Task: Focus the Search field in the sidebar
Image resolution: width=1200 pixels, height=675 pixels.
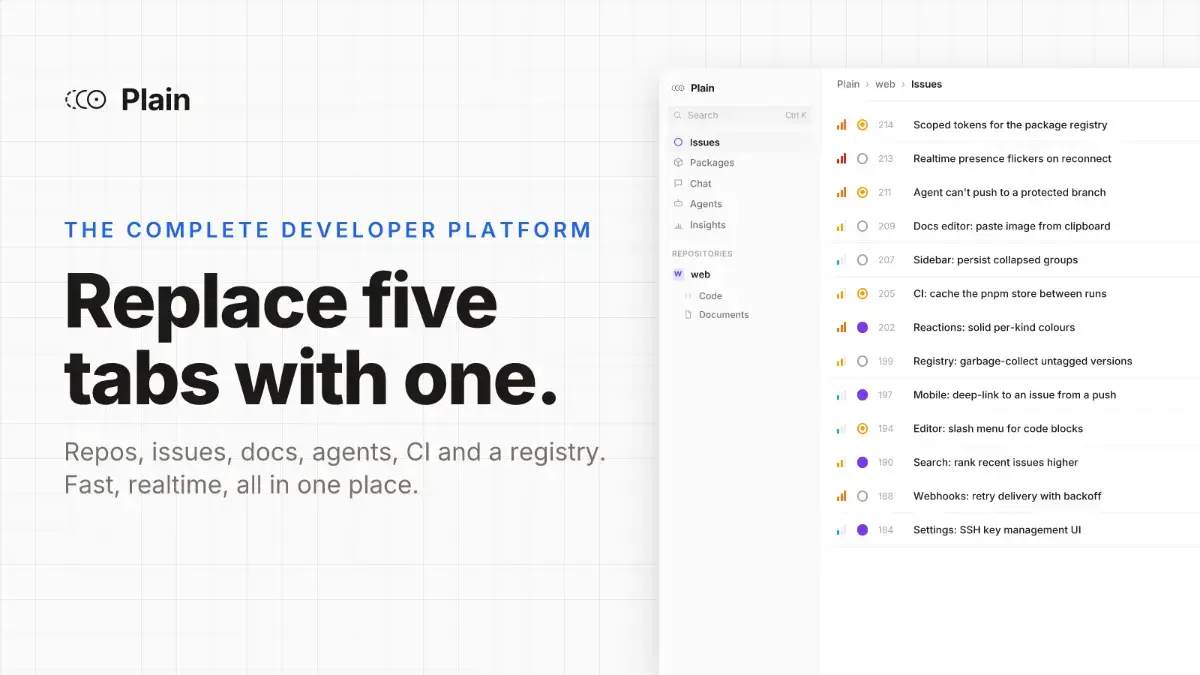Action: click(740, 115)
